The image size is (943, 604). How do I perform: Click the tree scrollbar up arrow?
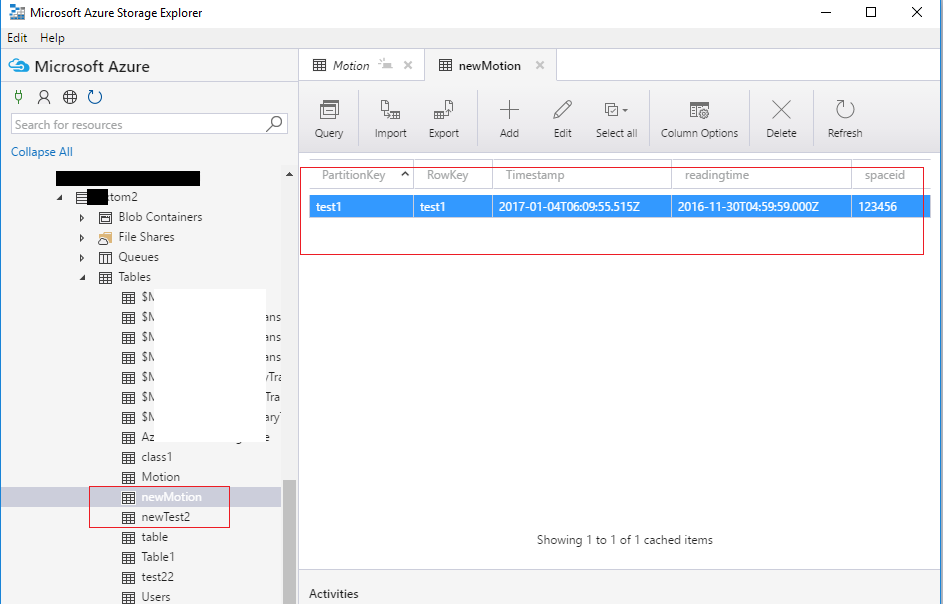(290, 174)
